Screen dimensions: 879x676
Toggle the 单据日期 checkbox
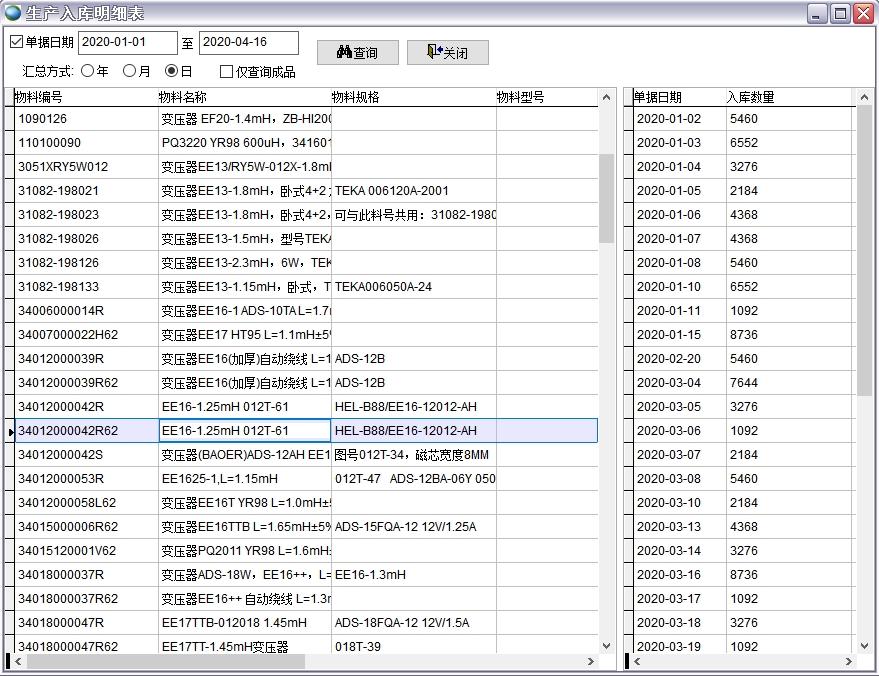point(16,42)
